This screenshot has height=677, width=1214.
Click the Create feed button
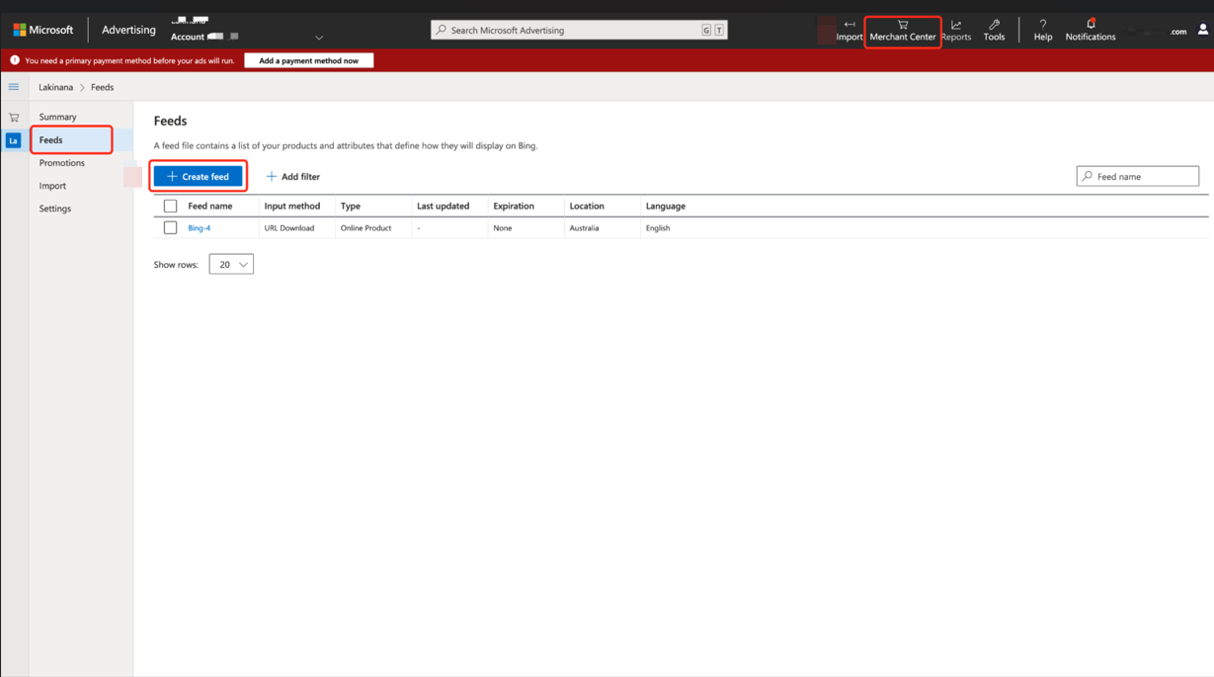pyautogui.click(x=198, y=177)
